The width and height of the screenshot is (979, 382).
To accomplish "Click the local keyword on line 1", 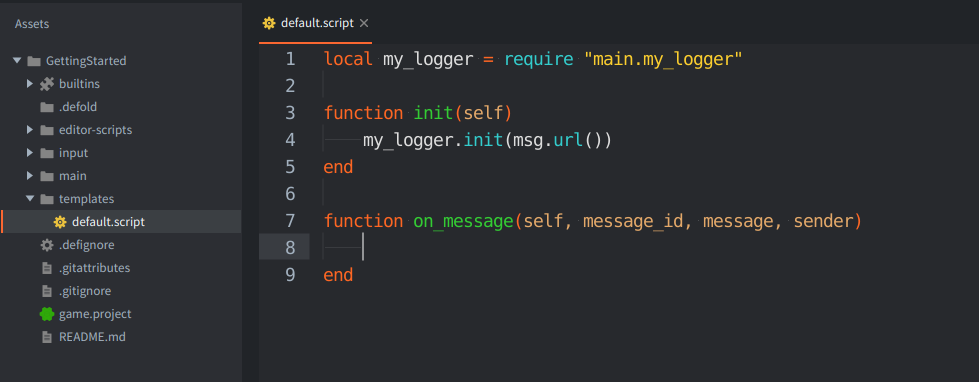I will [x=348, y=59].
